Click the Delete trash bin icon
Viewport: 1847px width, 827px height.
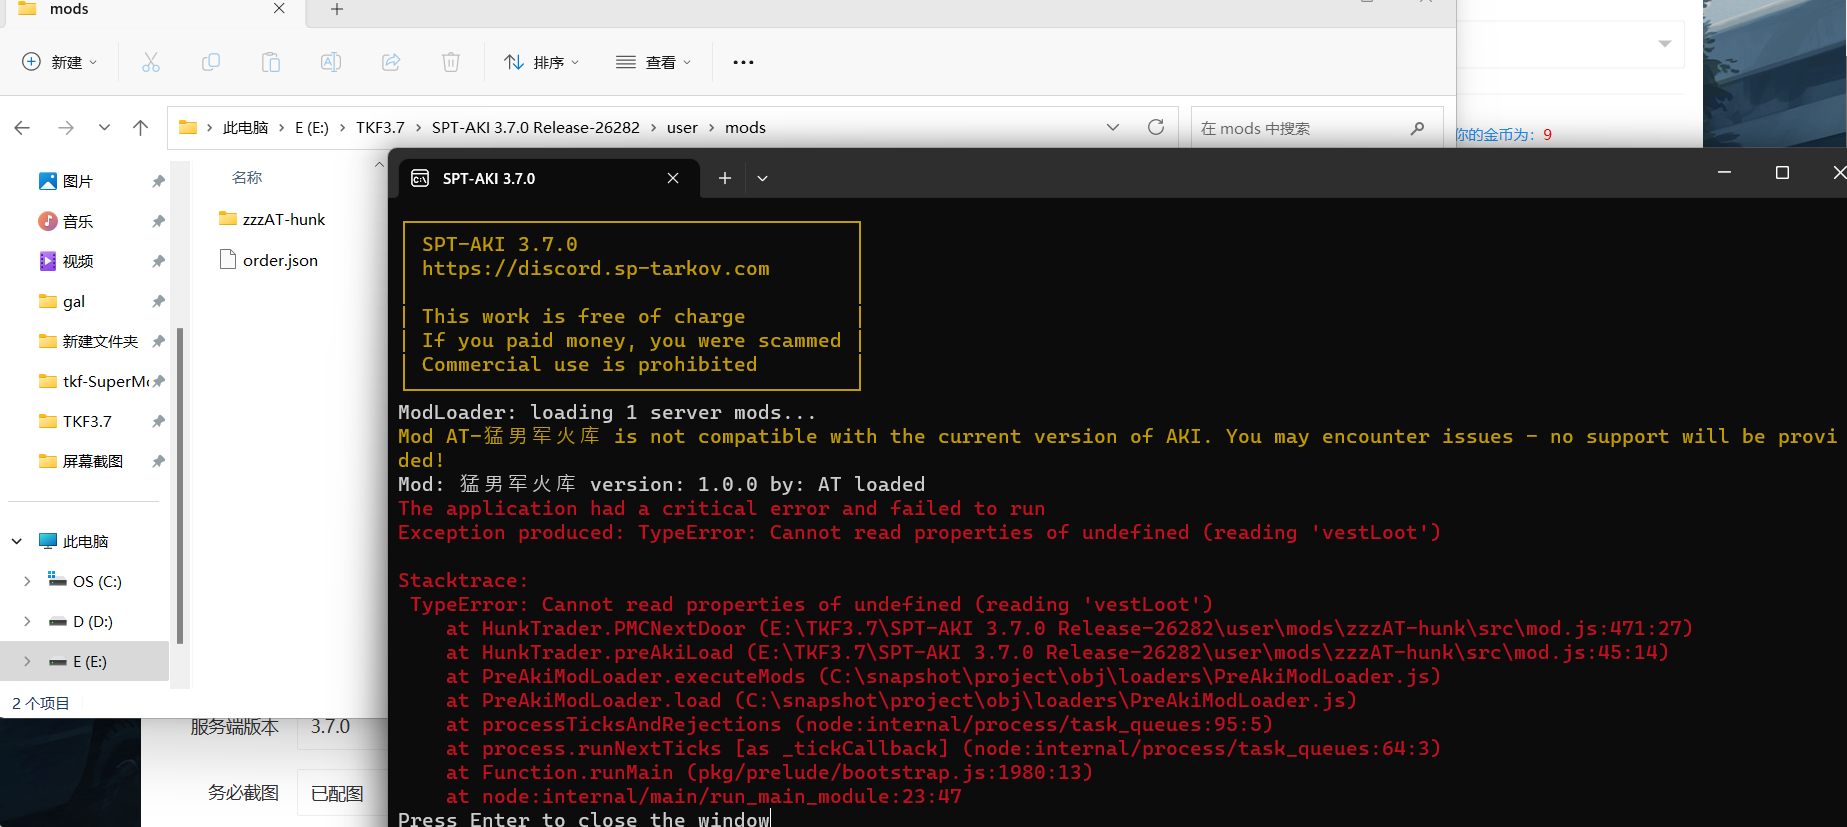pyautogui.click(x=451, y=62)
